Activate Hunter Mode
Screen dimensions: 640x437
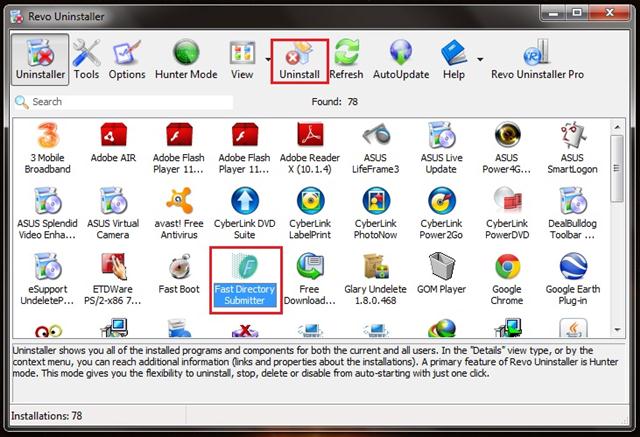click(x=186, y=60)
